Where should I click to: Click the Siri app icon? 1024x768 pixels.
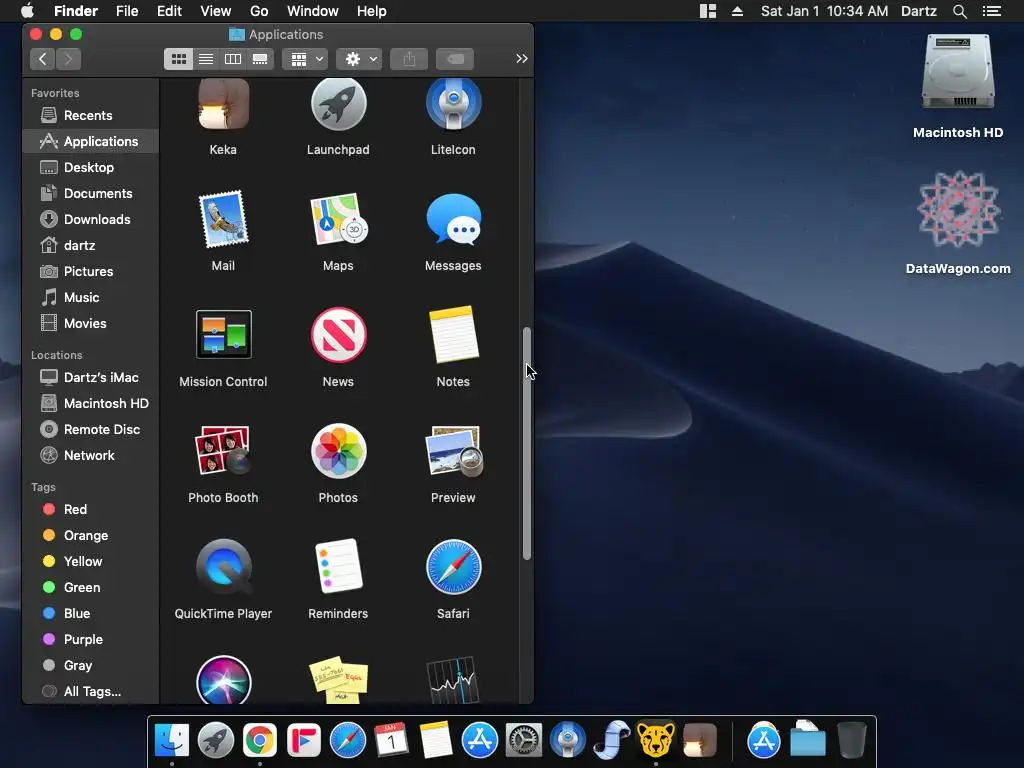223,680
